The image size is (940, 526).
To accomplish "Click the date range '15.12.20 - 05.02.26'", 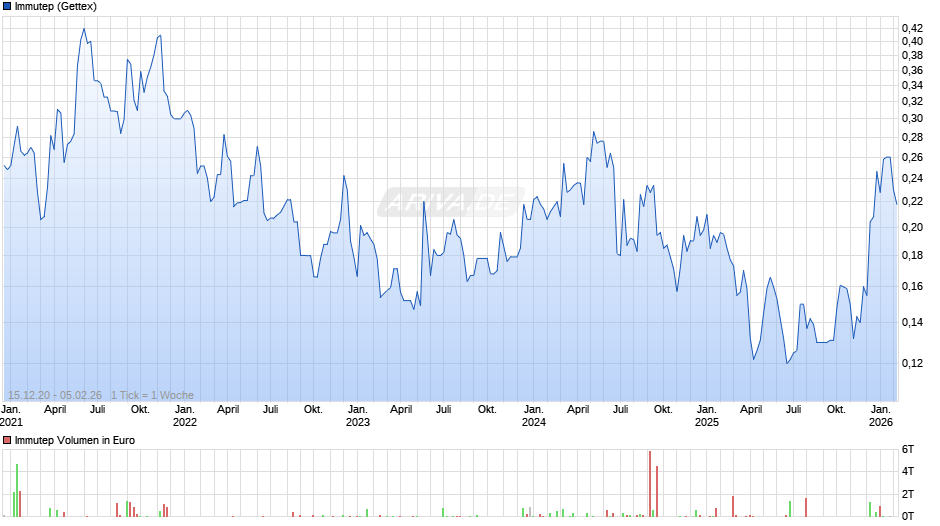I will pos(55,395).
